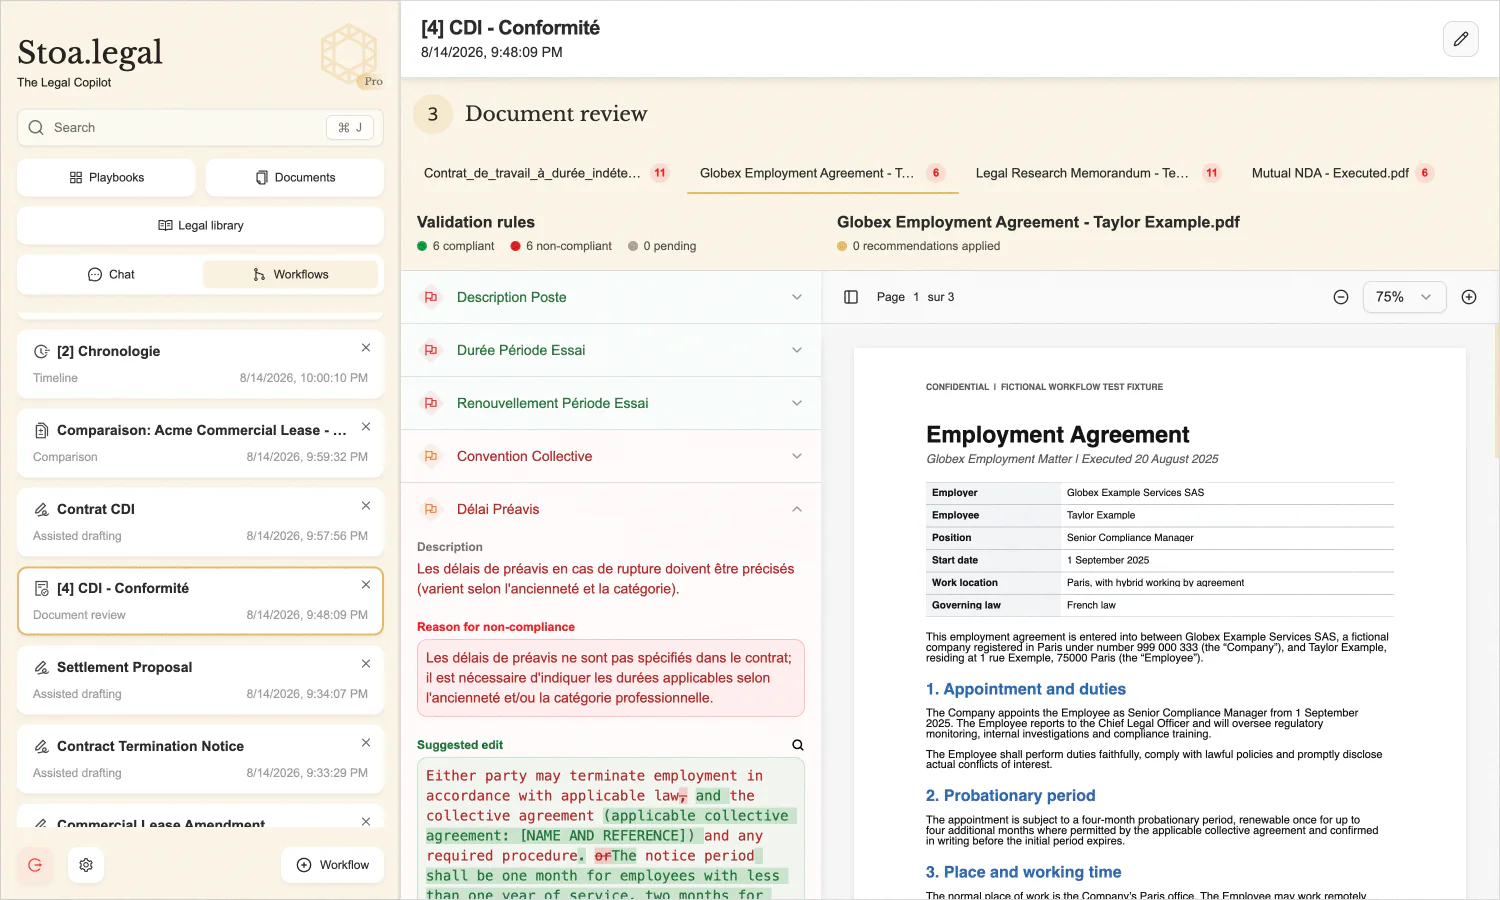
Task: Click the search magnifier icon in sidebar
Action: point(36,128)
